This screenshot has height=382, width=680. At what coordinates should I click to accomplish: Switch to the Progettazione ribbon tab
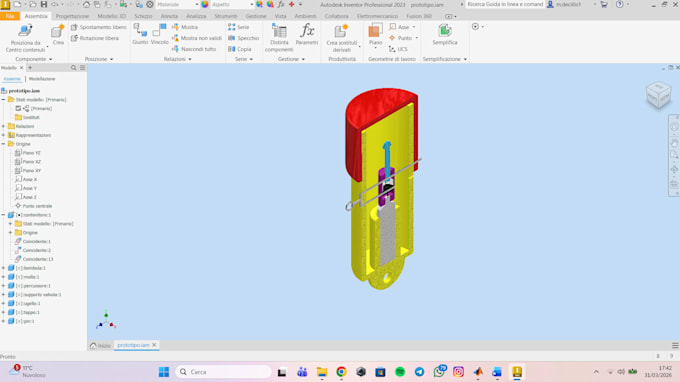72,16
